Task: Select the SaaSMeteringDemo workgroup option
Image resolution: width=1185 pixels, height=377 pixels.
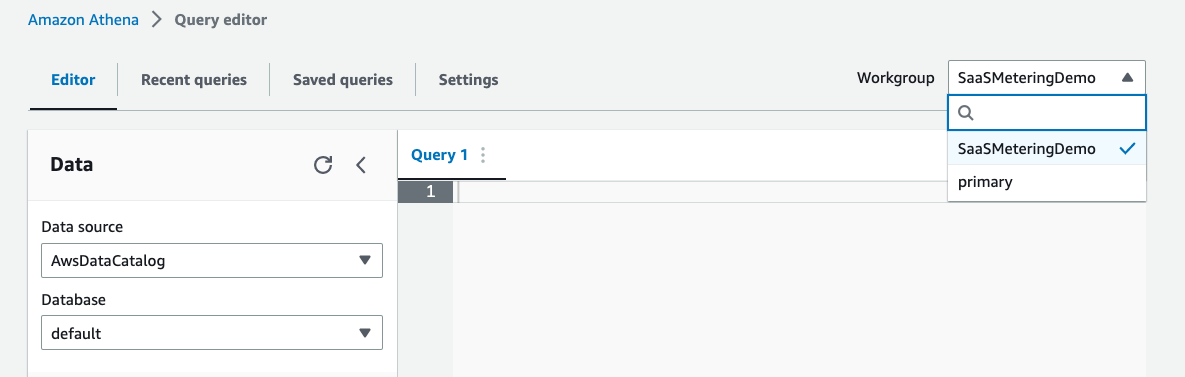Action: [1047, 149]
